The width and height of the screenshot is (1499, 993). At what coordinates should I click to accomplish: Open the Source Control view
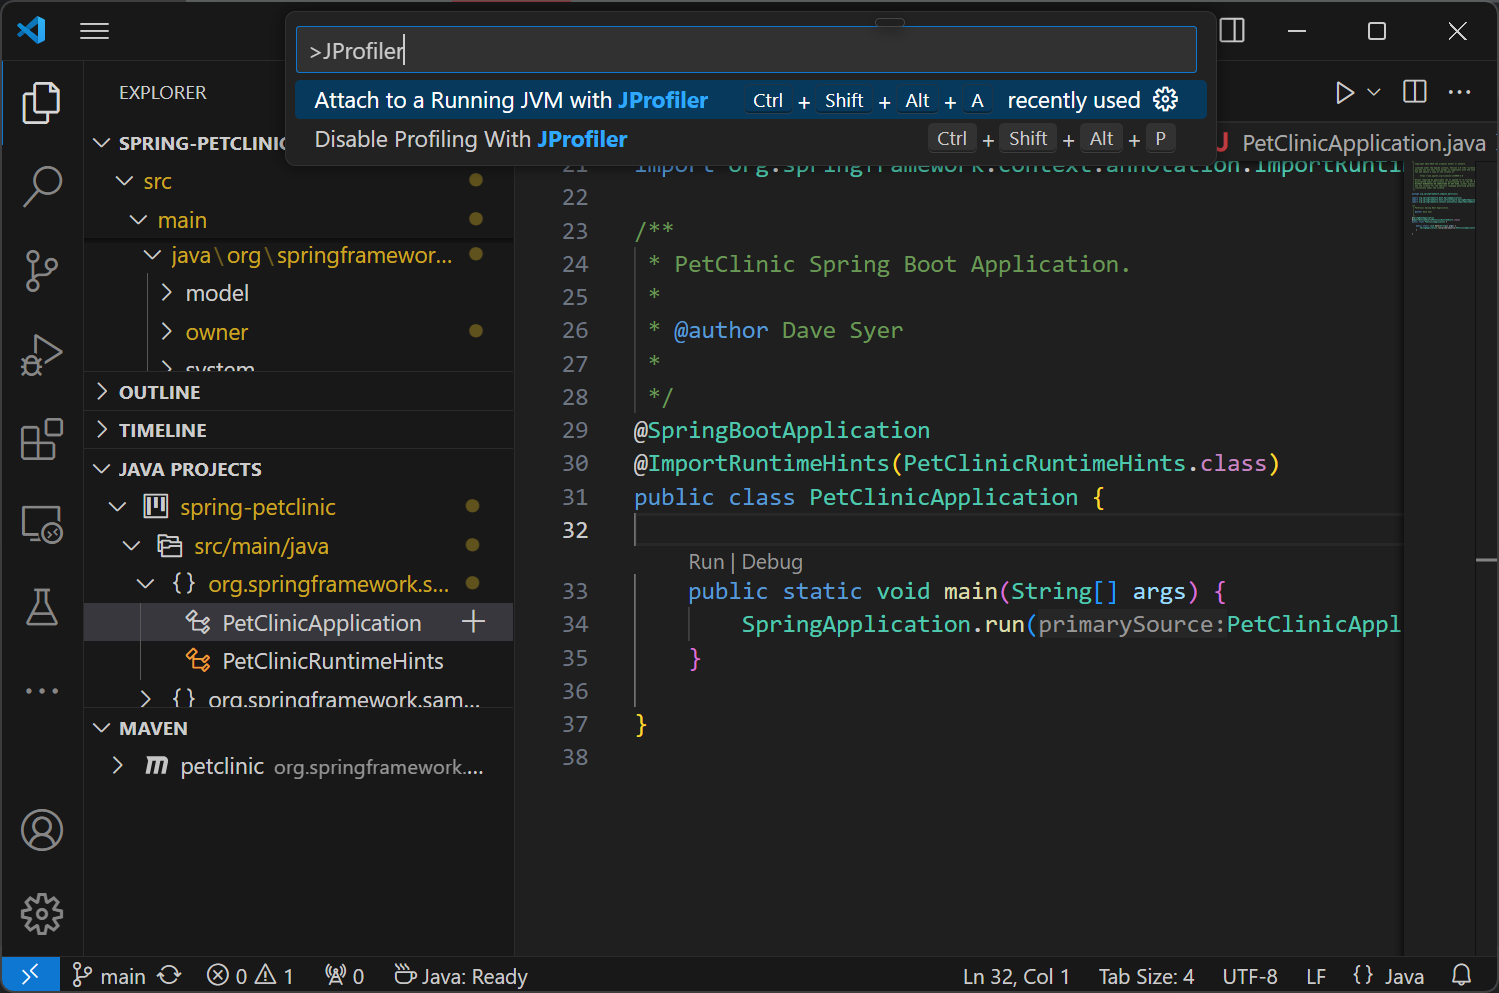tap(41, 270)
